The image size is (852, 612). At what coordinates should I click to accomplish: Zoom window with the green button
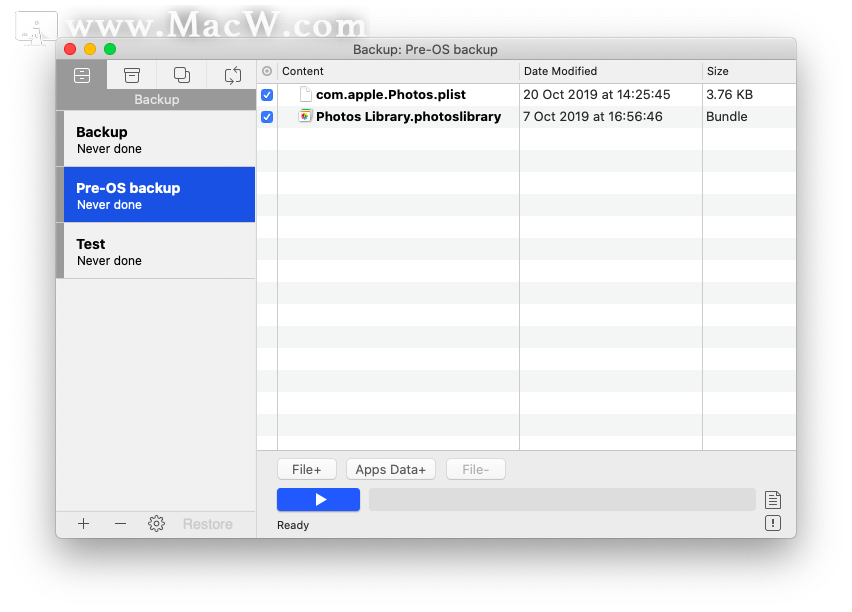pos(110,49)
